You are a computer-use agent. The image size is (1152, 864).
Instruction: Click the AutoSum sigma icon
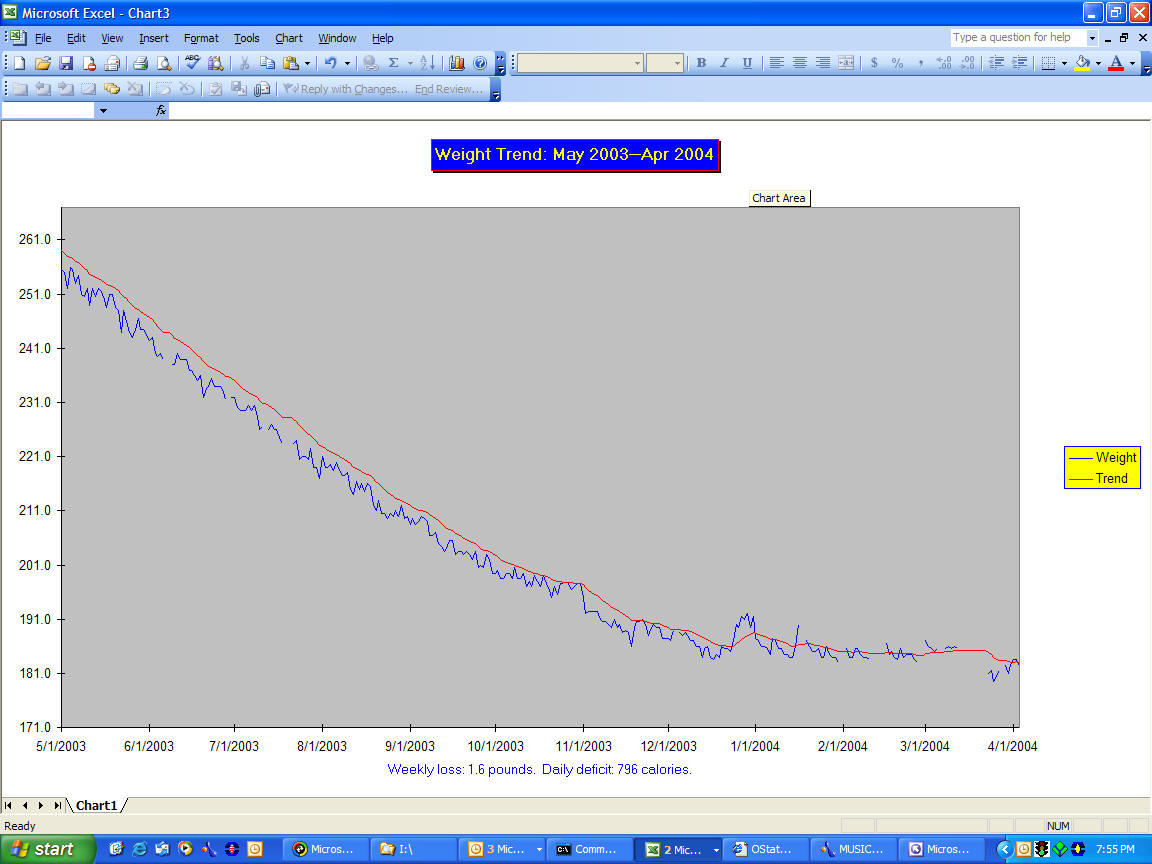(394, 64)
